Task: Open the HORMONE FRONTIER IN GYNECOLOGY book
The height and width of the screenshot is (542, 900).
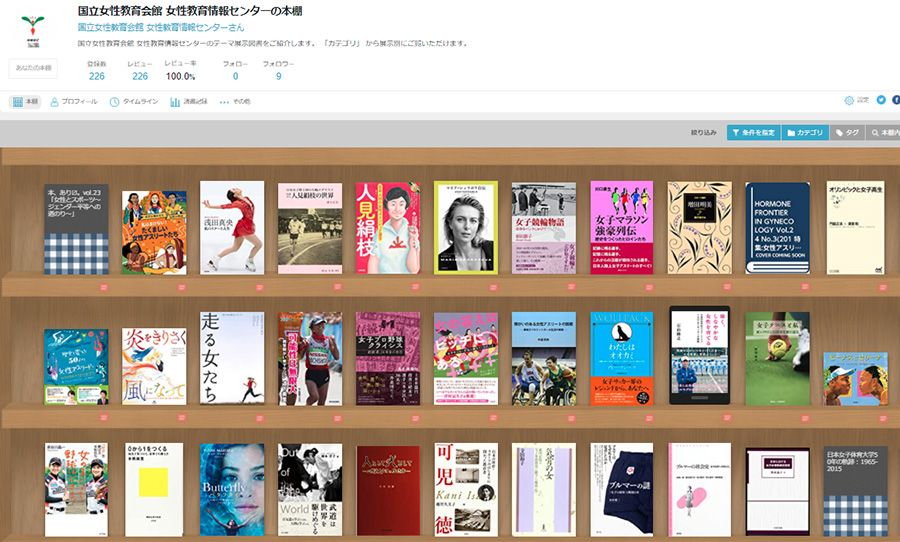Action: click(x=778, y=228)
